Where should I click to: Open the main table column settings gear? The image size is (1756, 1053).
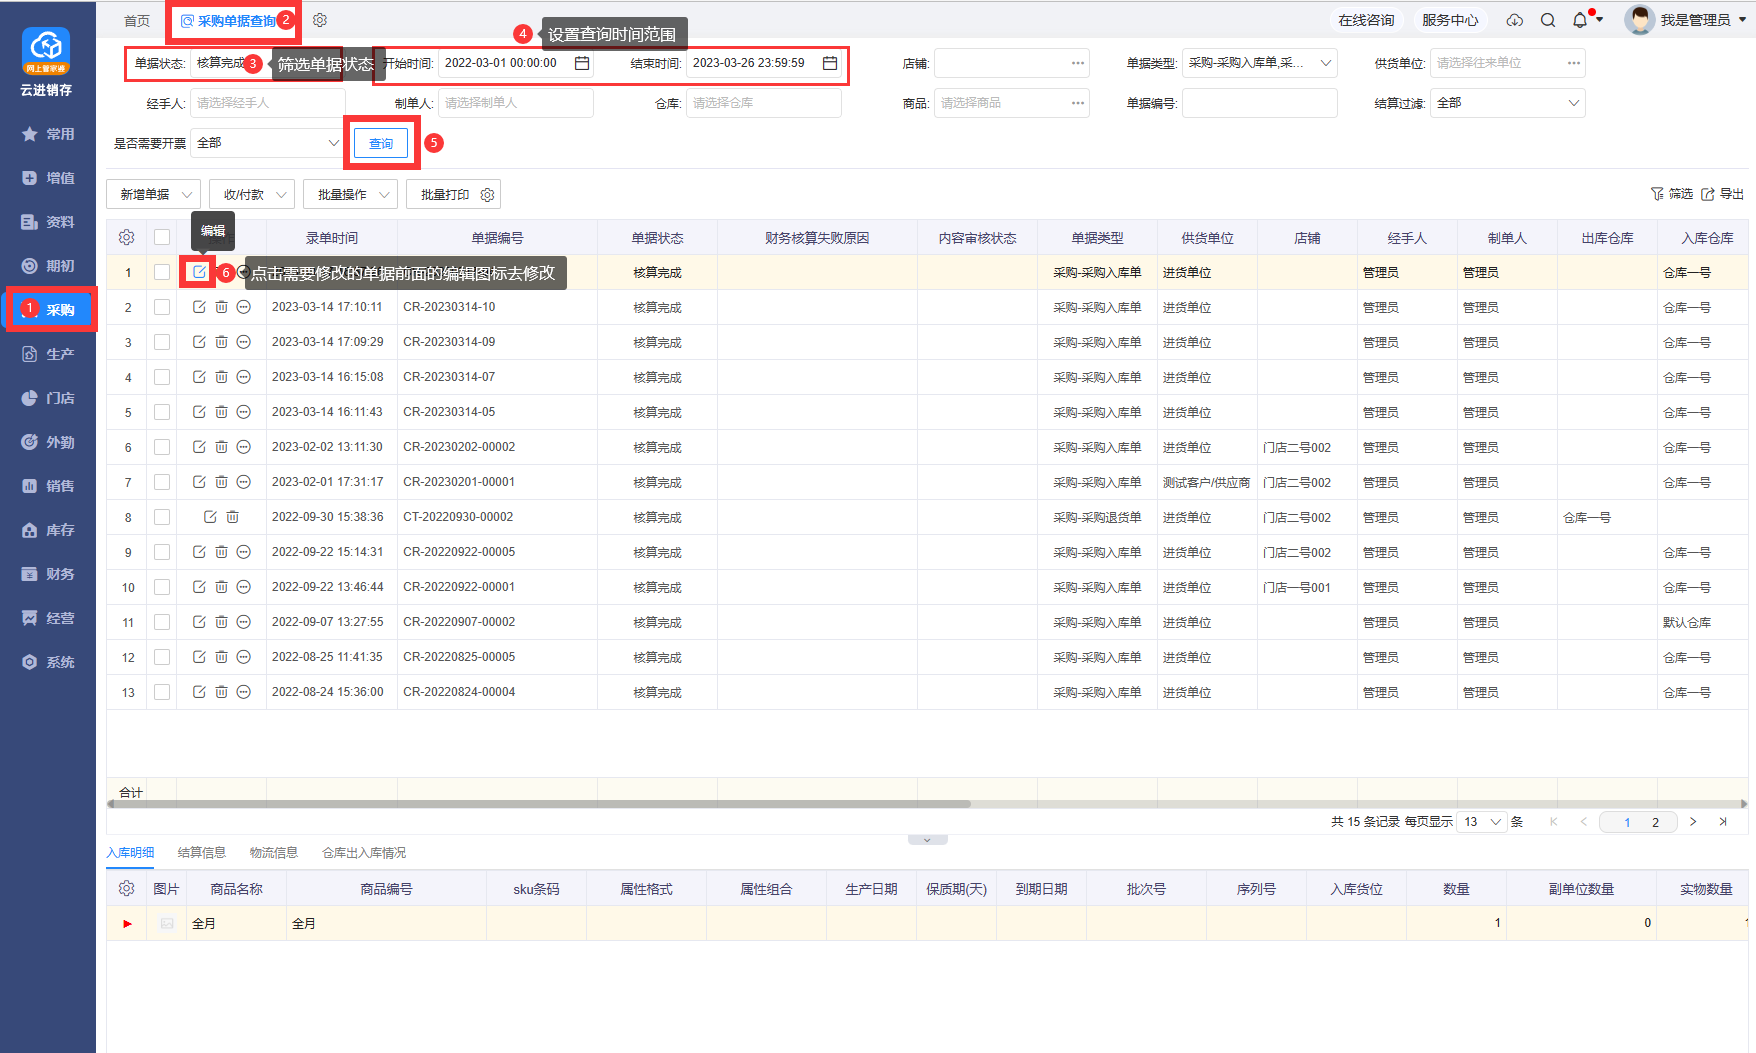tap(126, 238)
